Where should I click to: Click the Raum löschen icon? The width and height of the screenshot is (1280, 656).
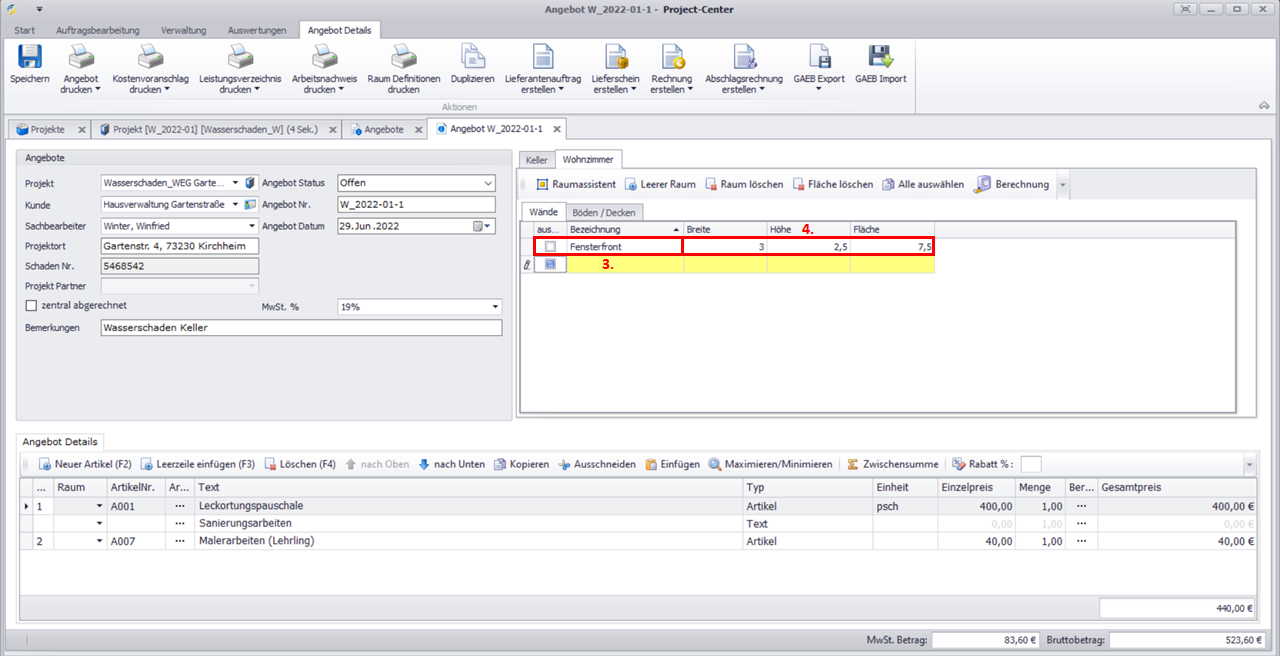[x=712, y=185]
